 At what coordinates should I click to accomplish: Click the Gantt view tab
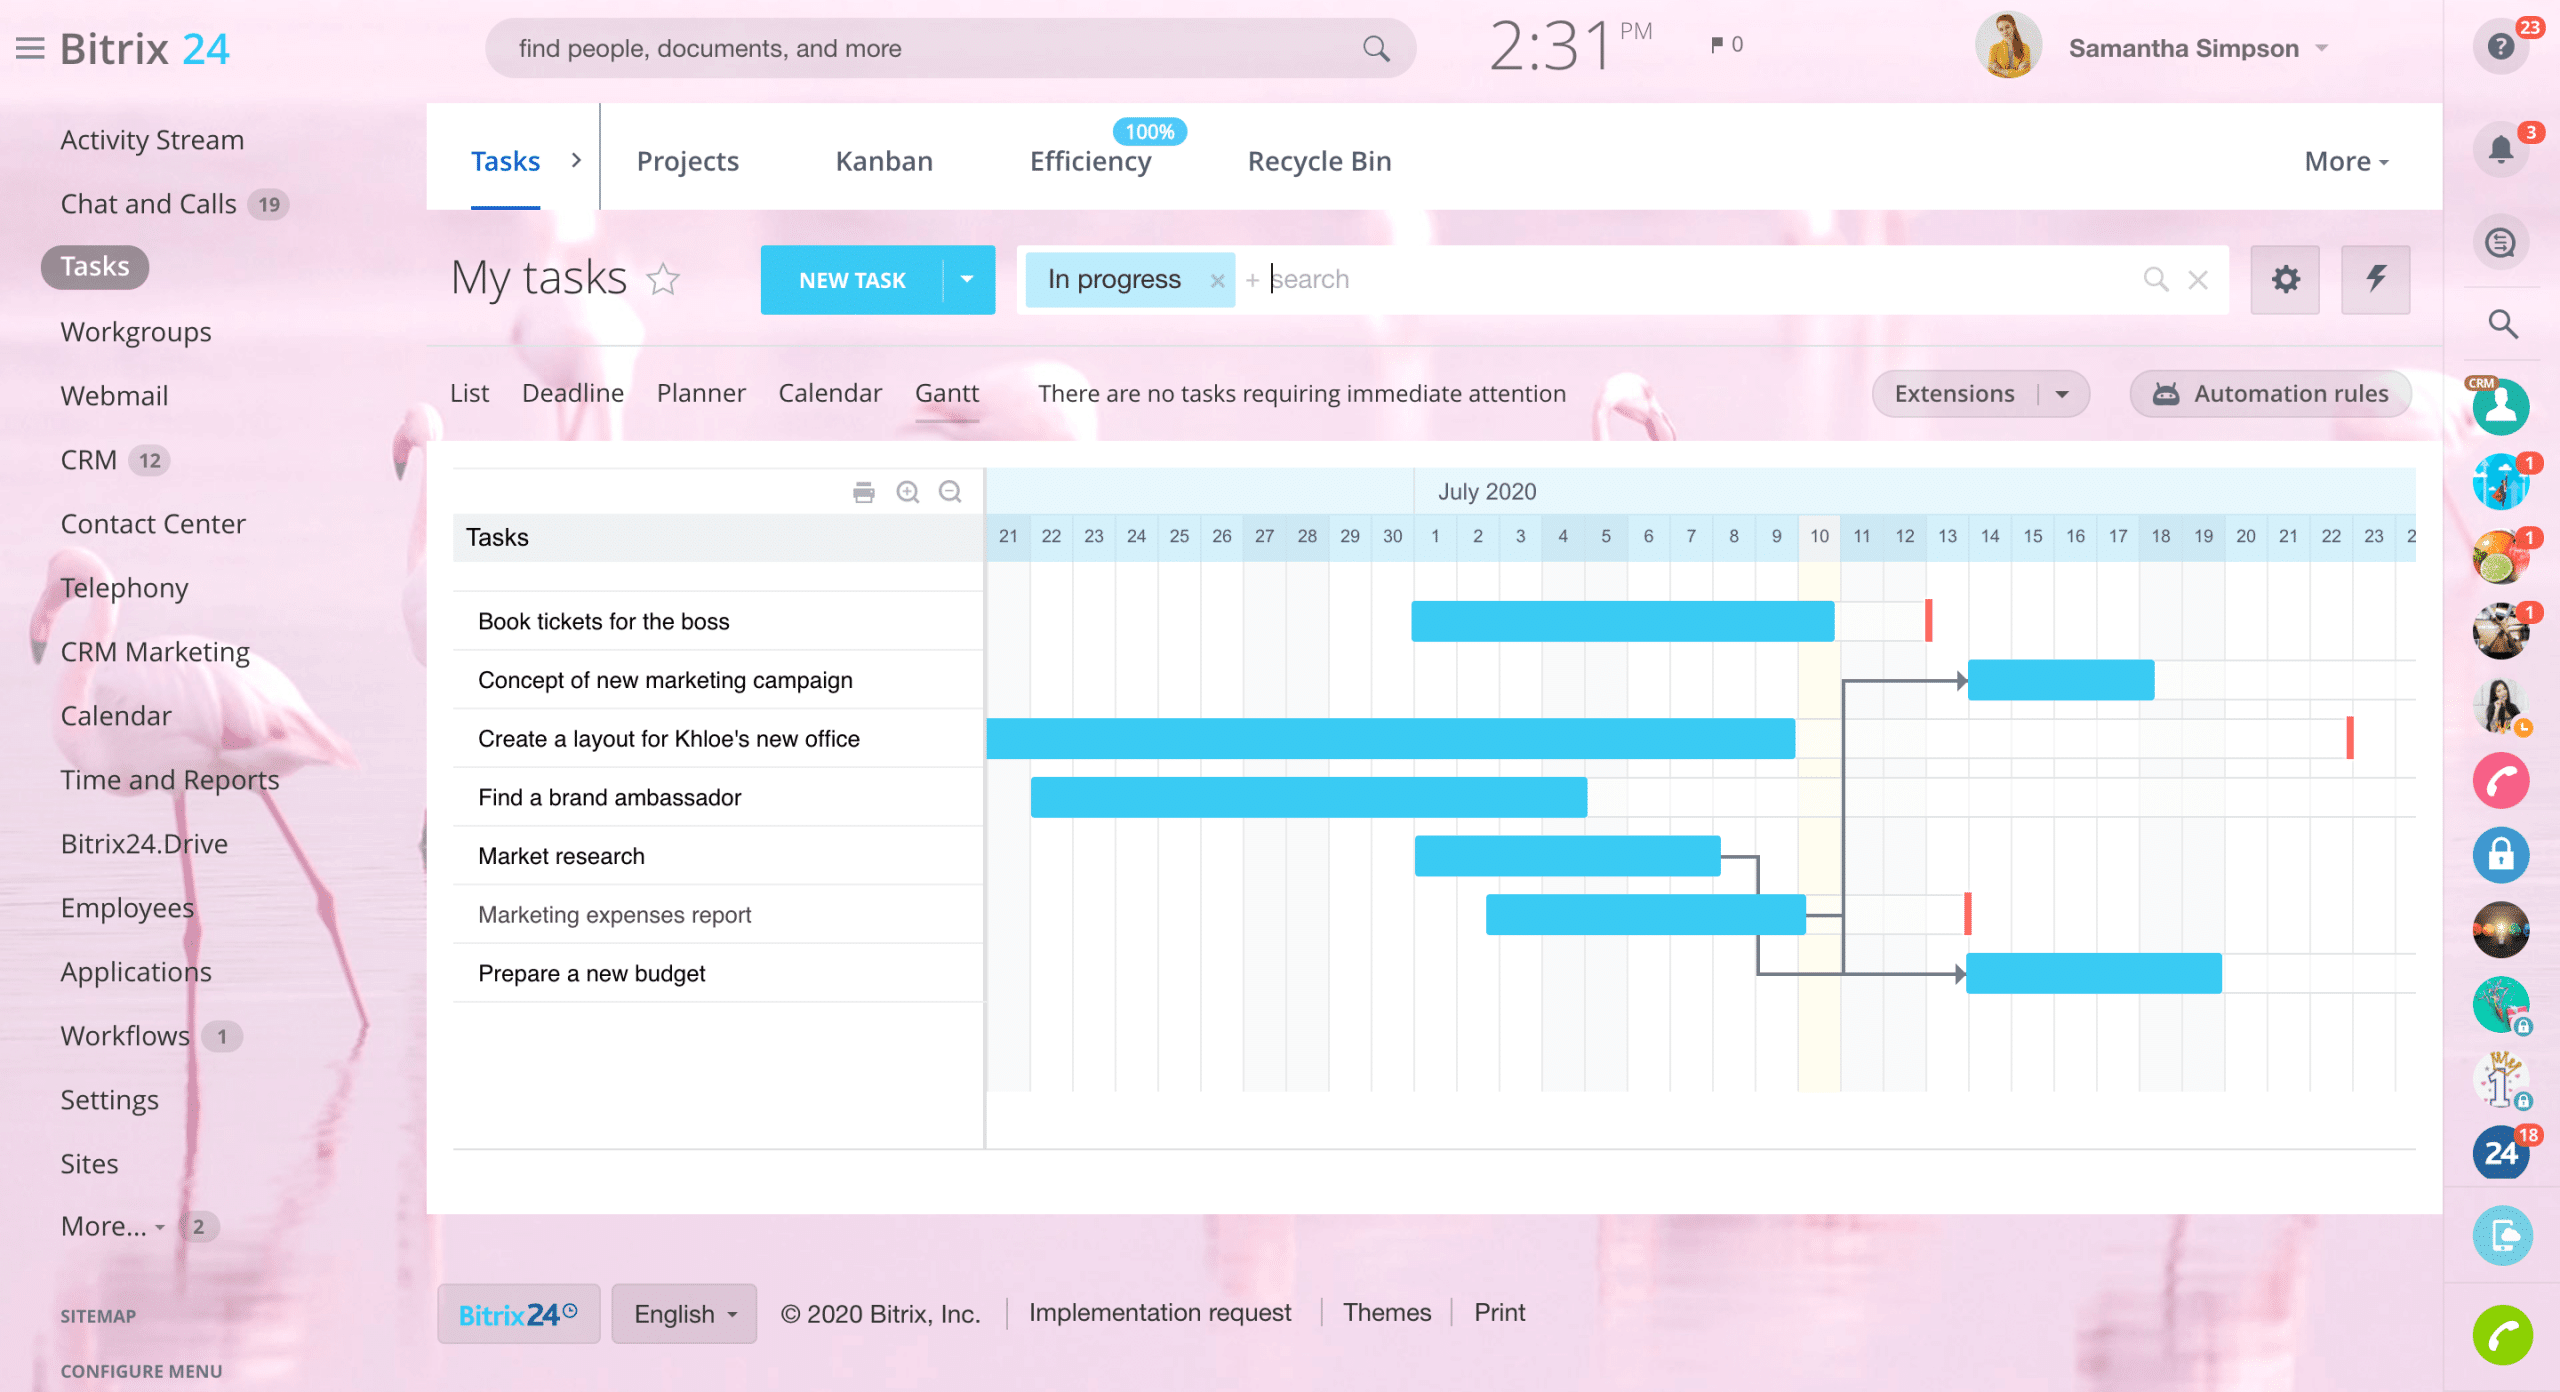coord(949,393)
